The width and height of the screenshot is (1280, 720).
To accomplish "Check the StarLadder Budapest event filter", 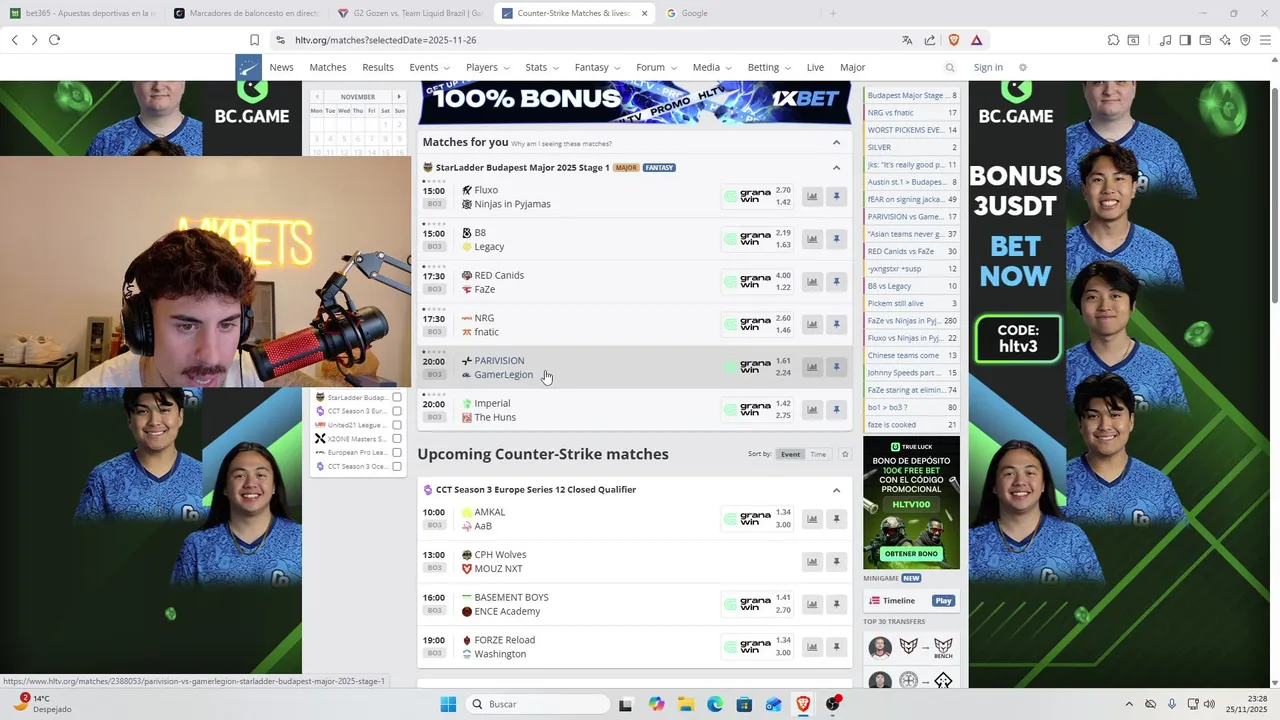I will 397,397.
